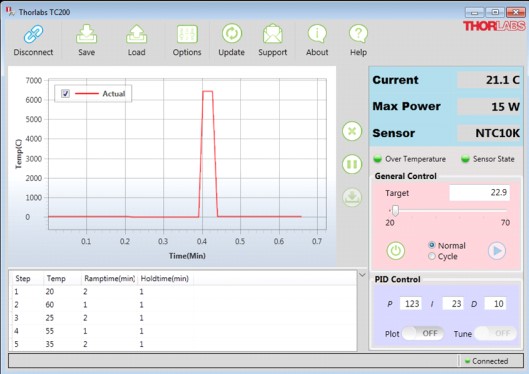Select the Normal mode option

pos(431,245)
